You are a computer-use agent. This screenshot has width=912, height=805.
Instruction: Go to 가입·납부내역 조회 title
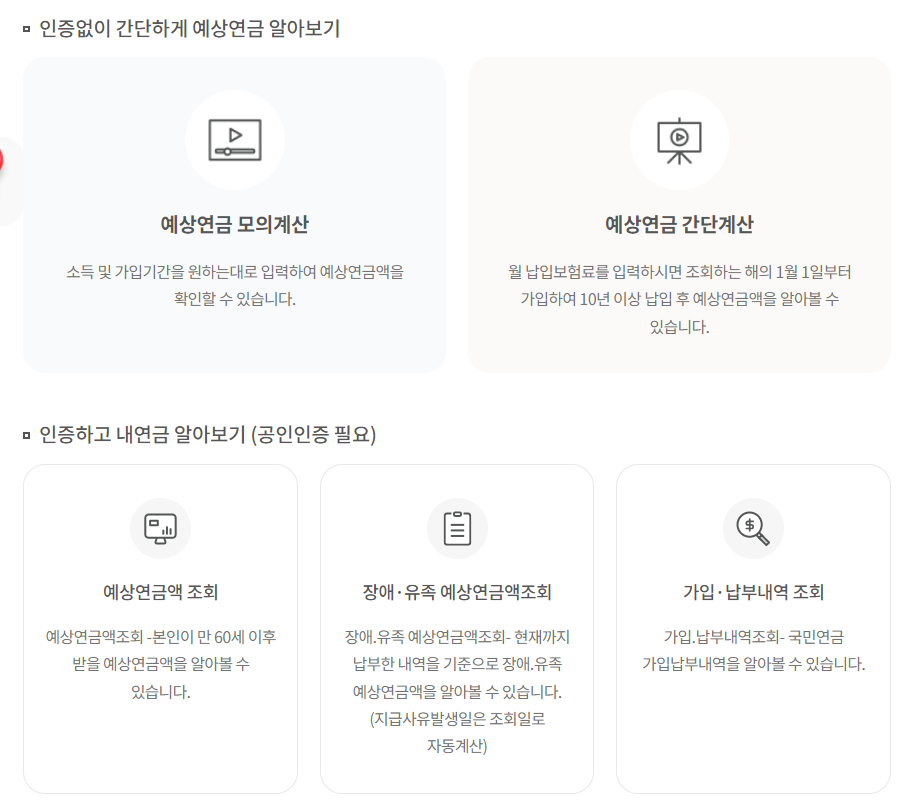coord(753,592)
